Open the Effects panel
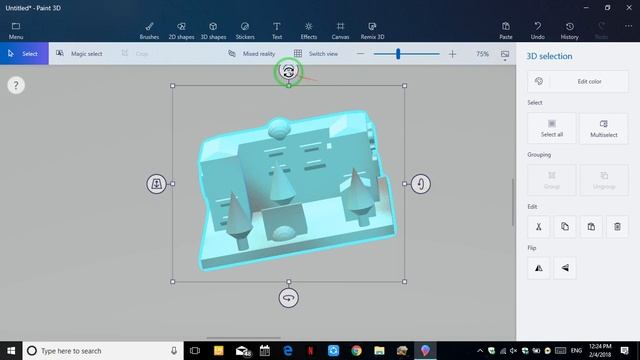Image resolution: width=640 pixels, height=360 pixels. click(309, 31)
